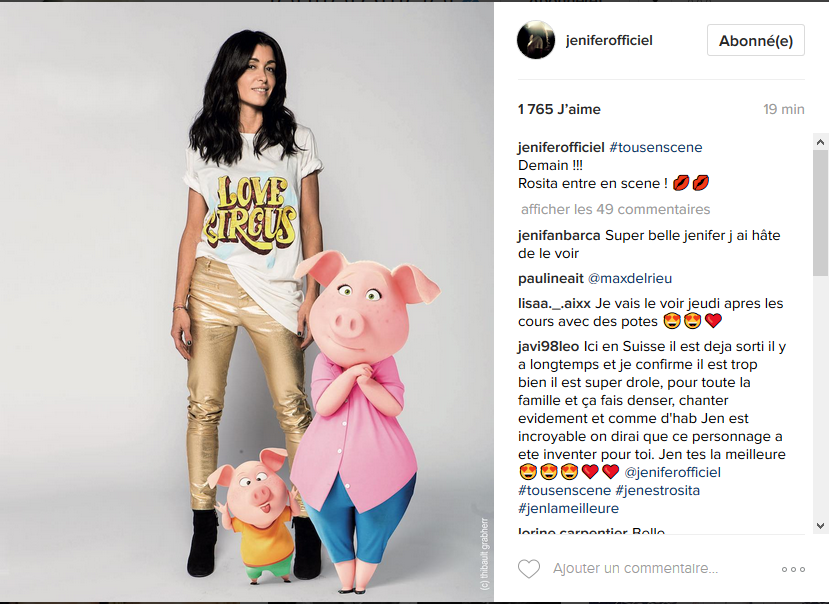This screenshot has height=604, width=829.
Task: Open paulineait commenter profile
Action: [550, 278]
